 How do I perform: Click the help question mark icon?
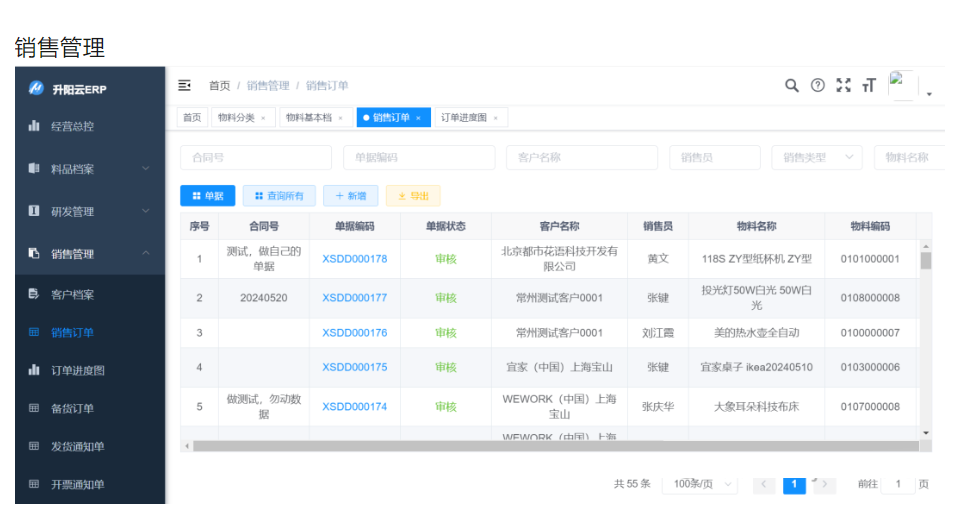818,86
